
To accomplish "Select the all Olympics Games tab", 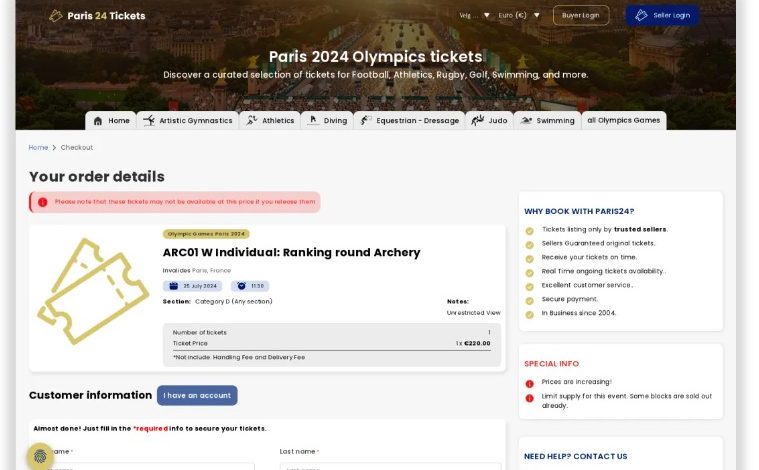I will click(x=623, y=120).
